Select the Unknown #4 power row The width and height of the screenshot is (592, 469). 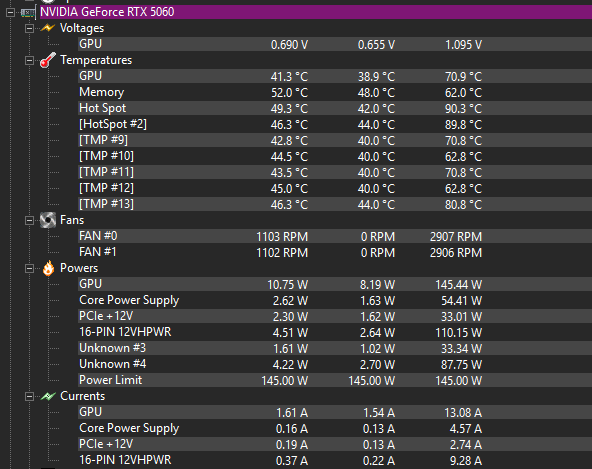click(335, 364)
